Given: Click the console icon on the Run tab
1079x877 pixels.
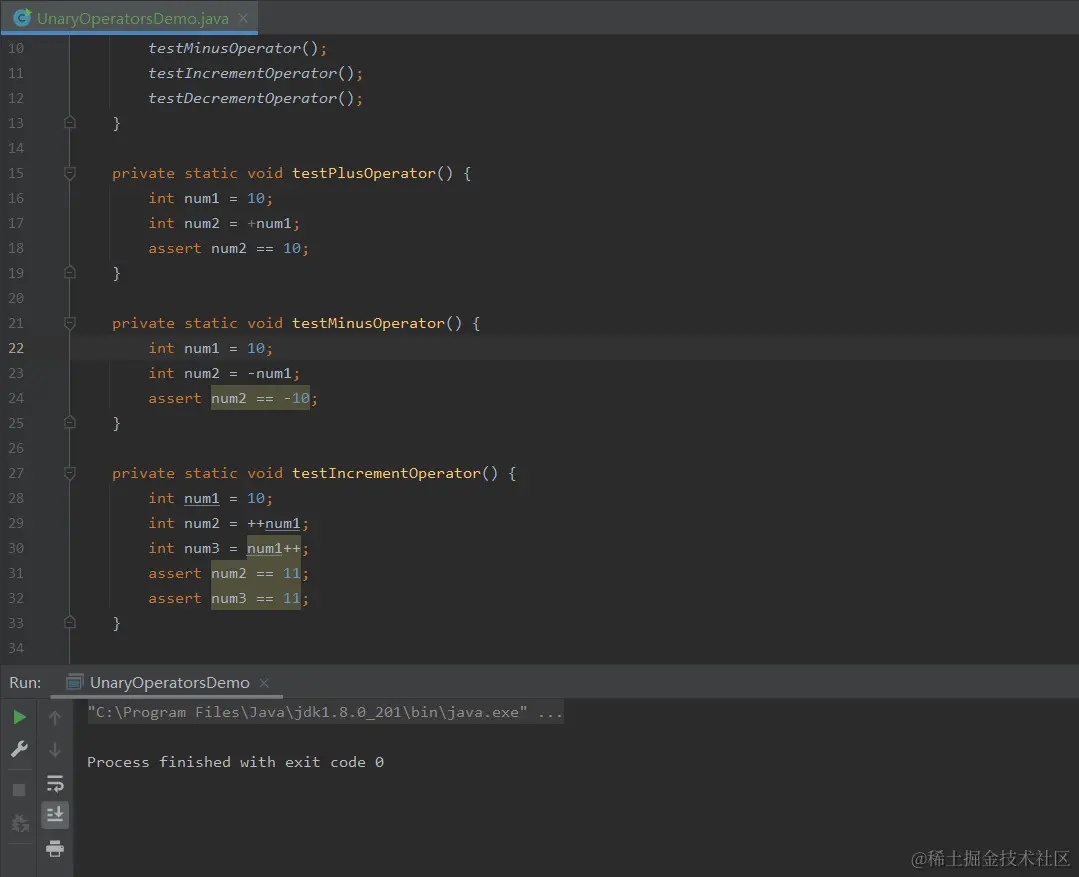Looking at the screenshot, I should click(74, 682).
